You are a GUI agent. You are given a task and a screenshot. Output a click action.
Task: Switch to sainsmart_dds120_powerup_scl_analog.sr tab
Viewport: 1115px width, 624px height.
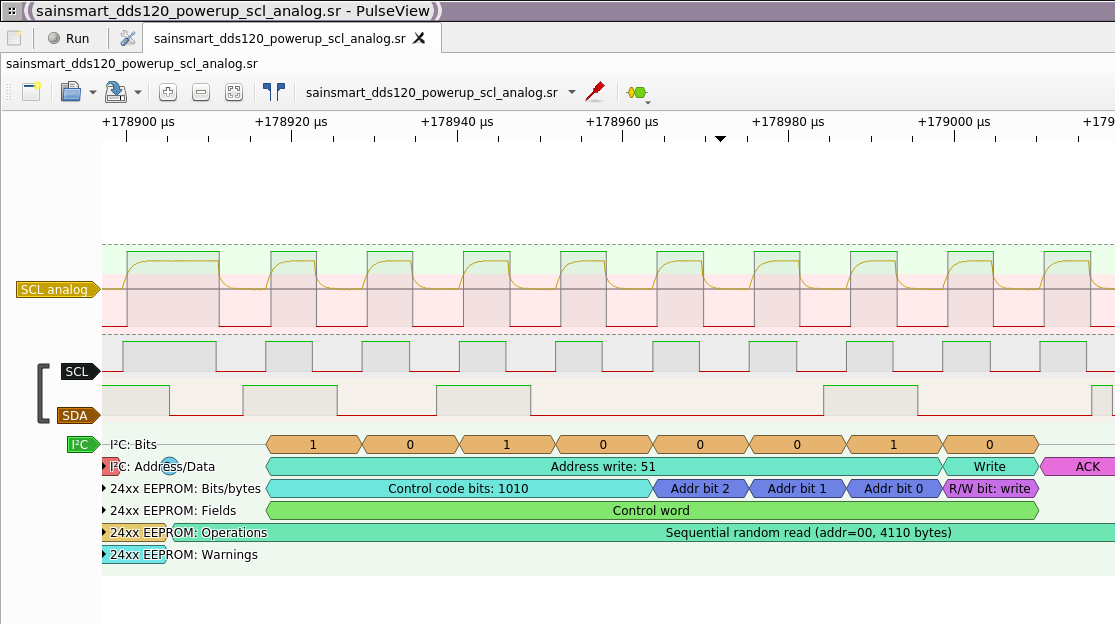[x=279, y=38]
